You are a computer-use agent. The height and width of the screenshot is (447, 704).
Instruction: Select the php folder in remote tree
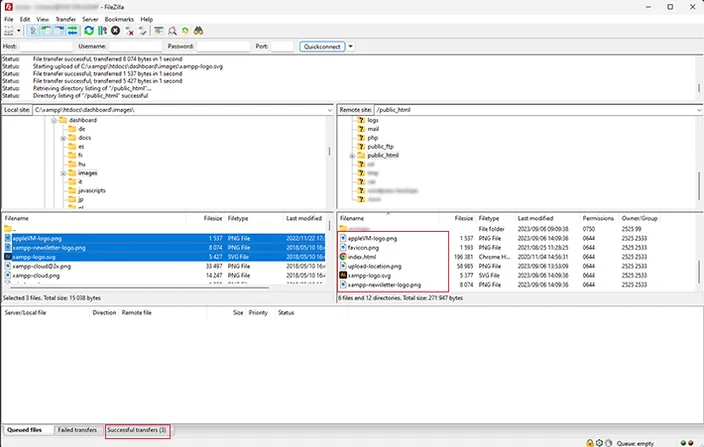[372, 138]
